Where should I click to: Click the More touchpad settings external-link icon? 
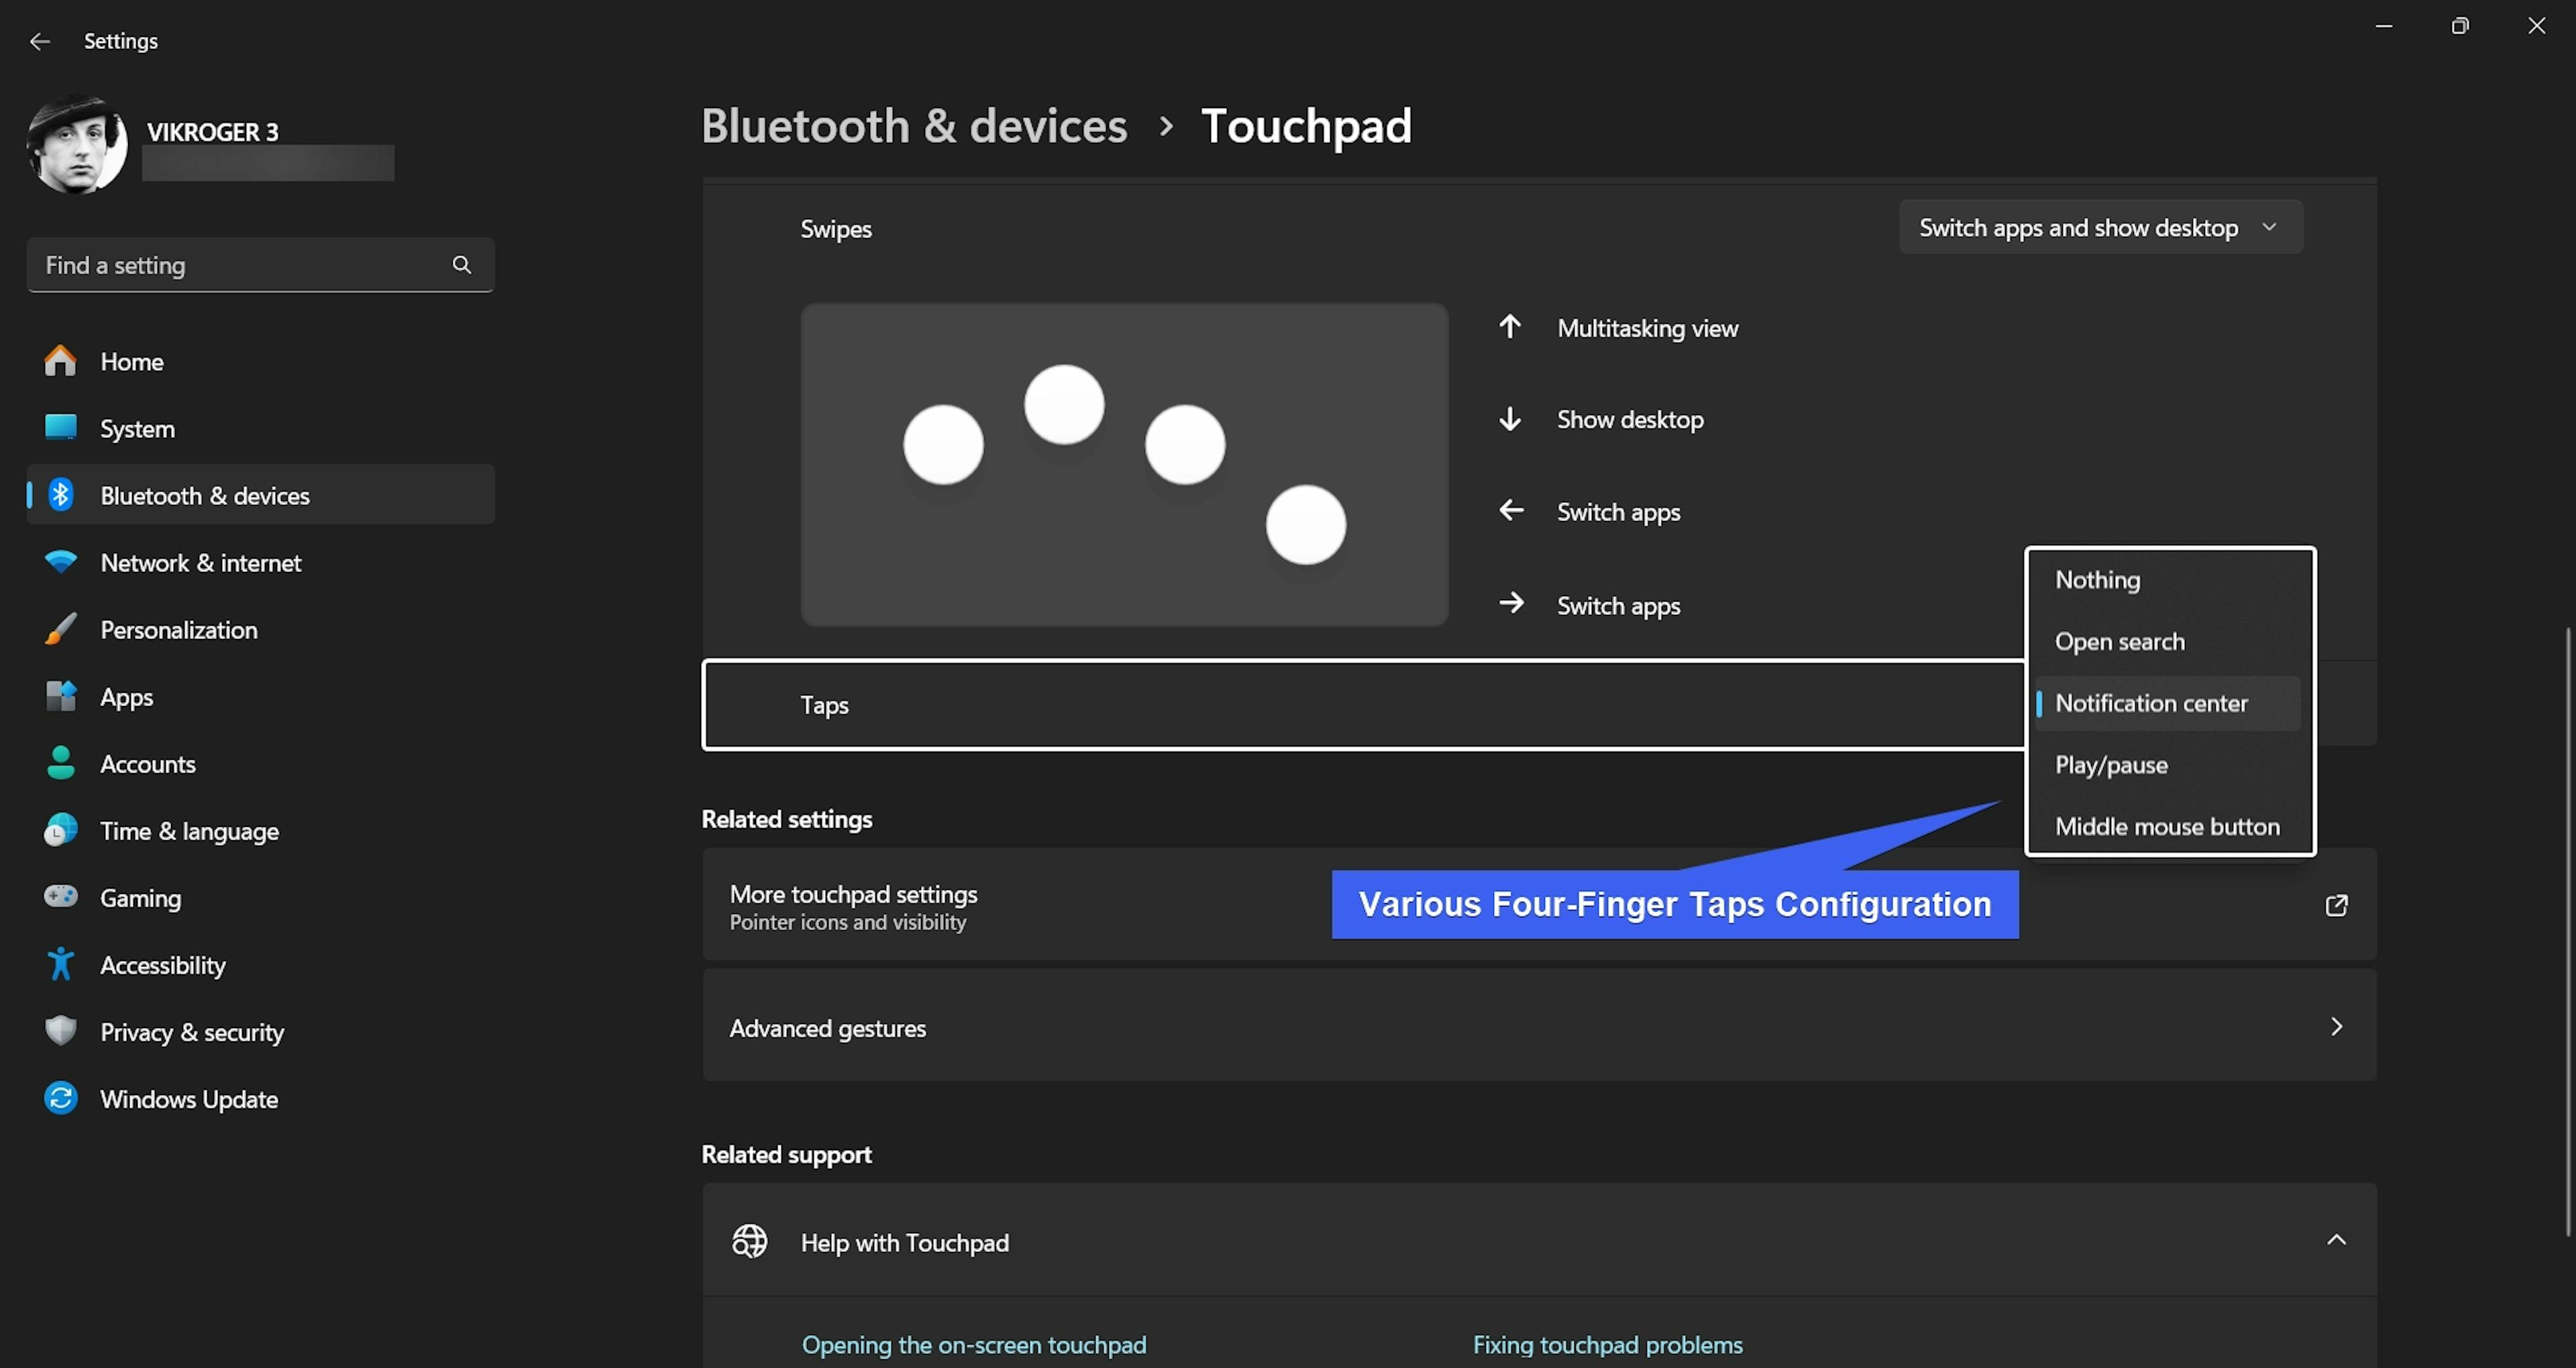[2336, 905]
